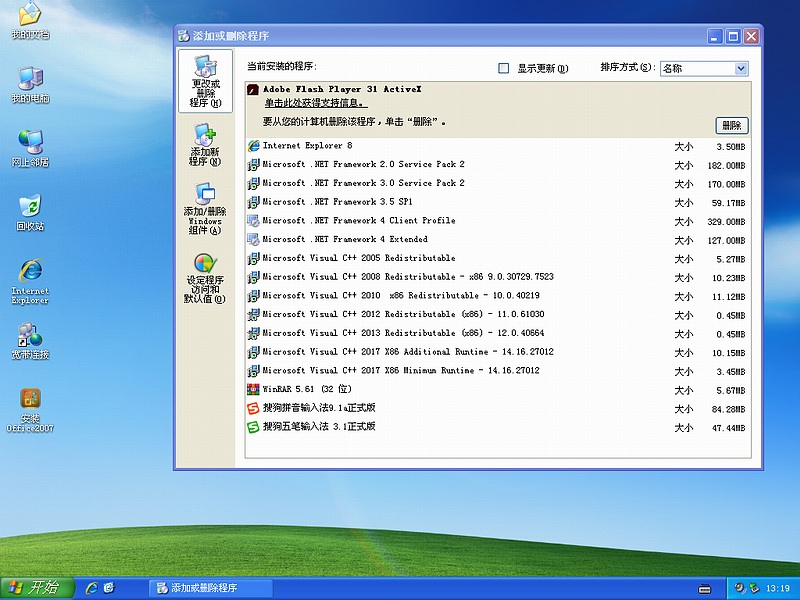Select Visual C++ 2012 Redistributable icon
This screenshot has height=600, width=800.
point(253,315)
